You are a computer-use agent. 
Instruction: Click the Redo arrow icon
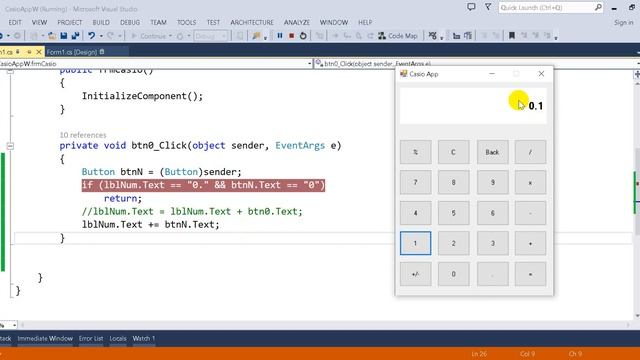(110, 36)
